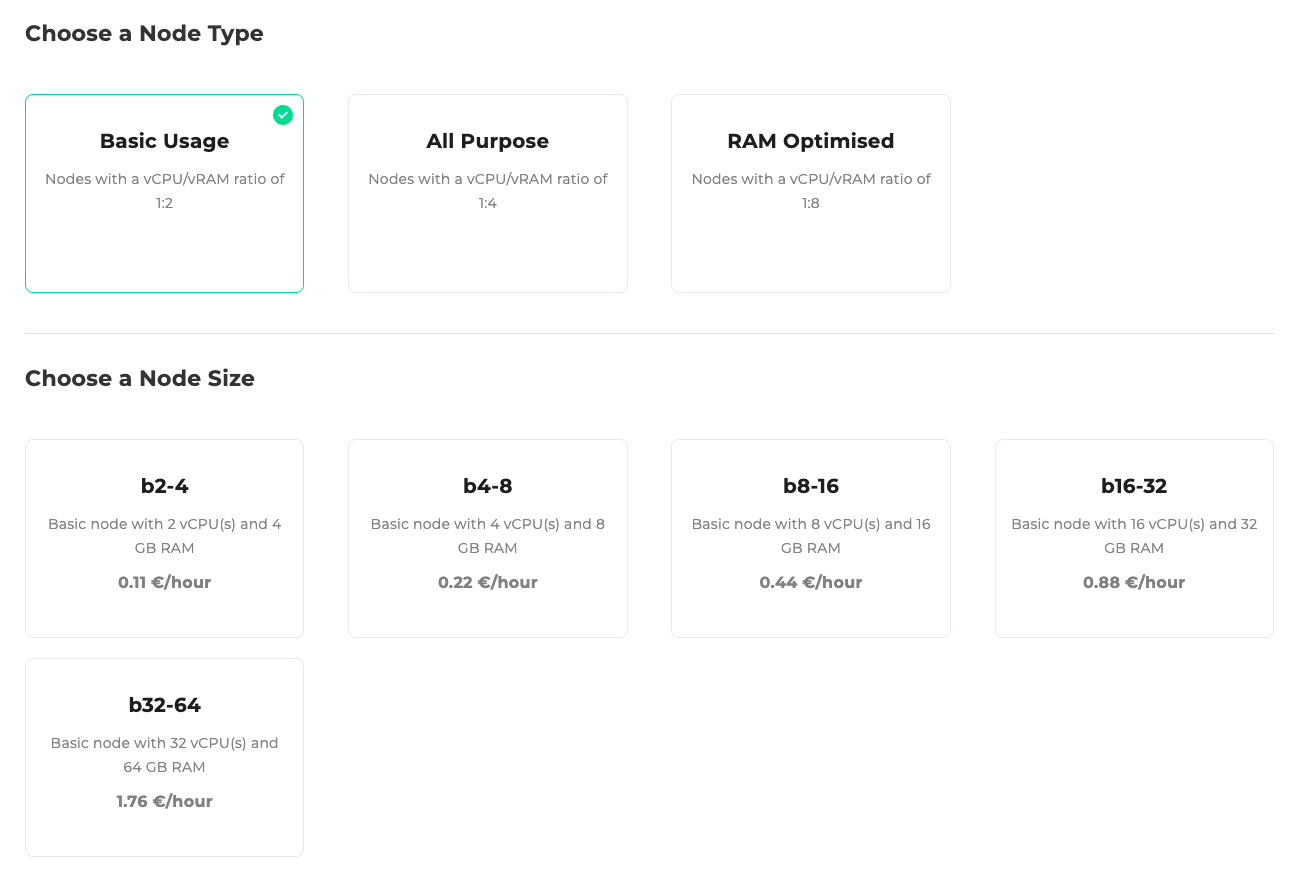Select the RAM Optimised node type
Screen dimensions: 1301x885
[x=810, y=193]
